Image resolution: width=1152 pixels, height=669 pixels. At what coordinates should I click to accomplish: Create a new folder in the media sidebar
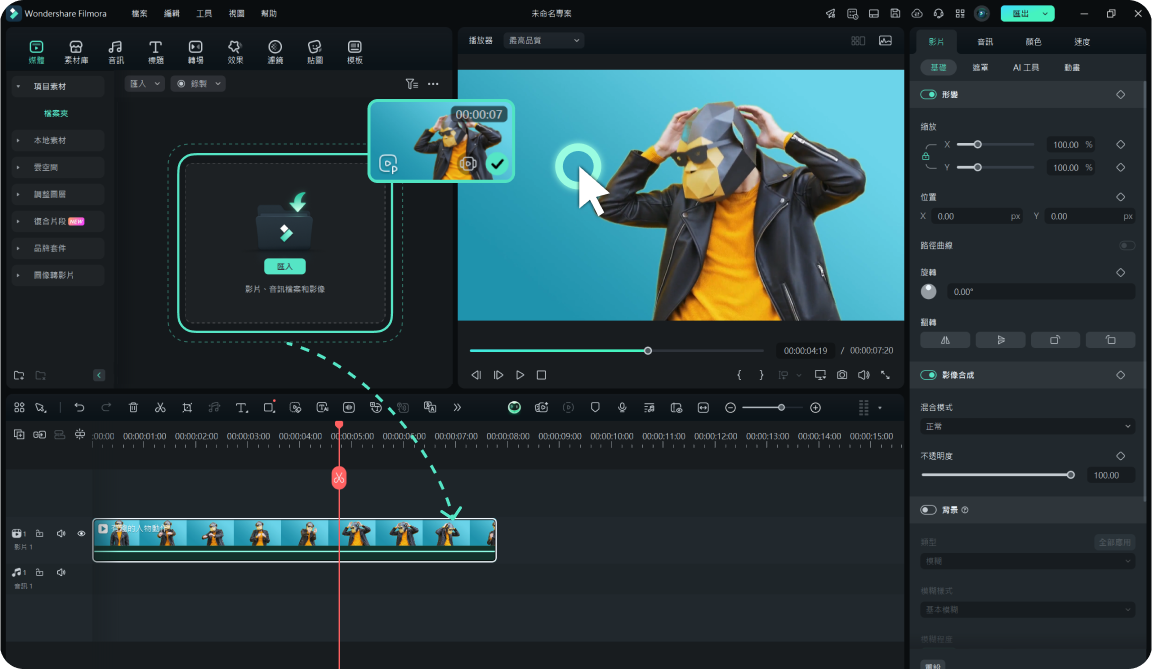[x=19, y=375]
